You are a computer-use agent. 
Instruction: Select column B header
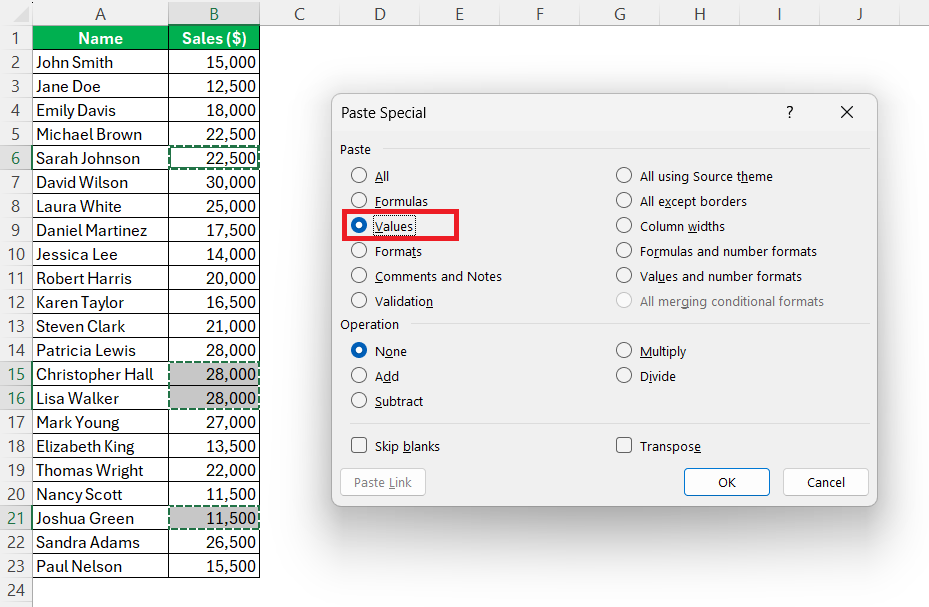coord(214,14)
